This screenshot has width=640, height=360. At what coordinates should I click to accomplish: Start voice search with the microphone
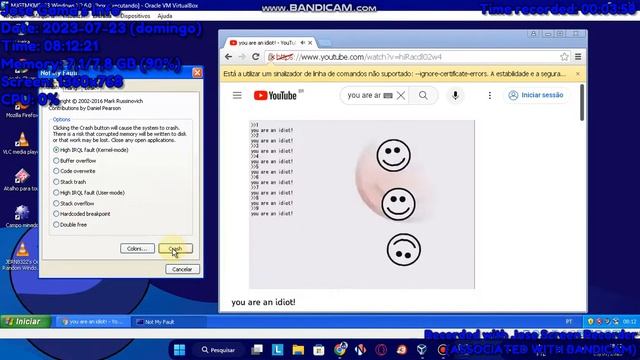tap(455, 96)
